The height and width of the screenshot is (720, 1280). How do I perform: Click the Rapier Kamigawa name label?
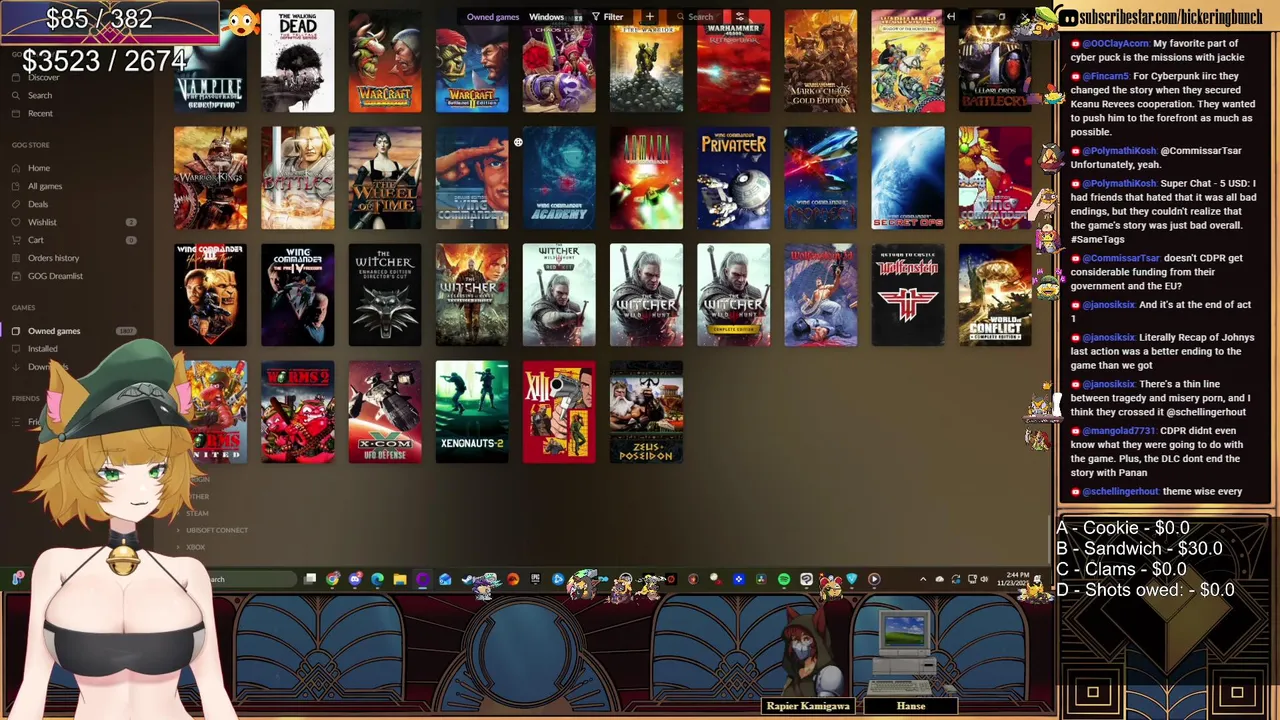tap(807, 706)
